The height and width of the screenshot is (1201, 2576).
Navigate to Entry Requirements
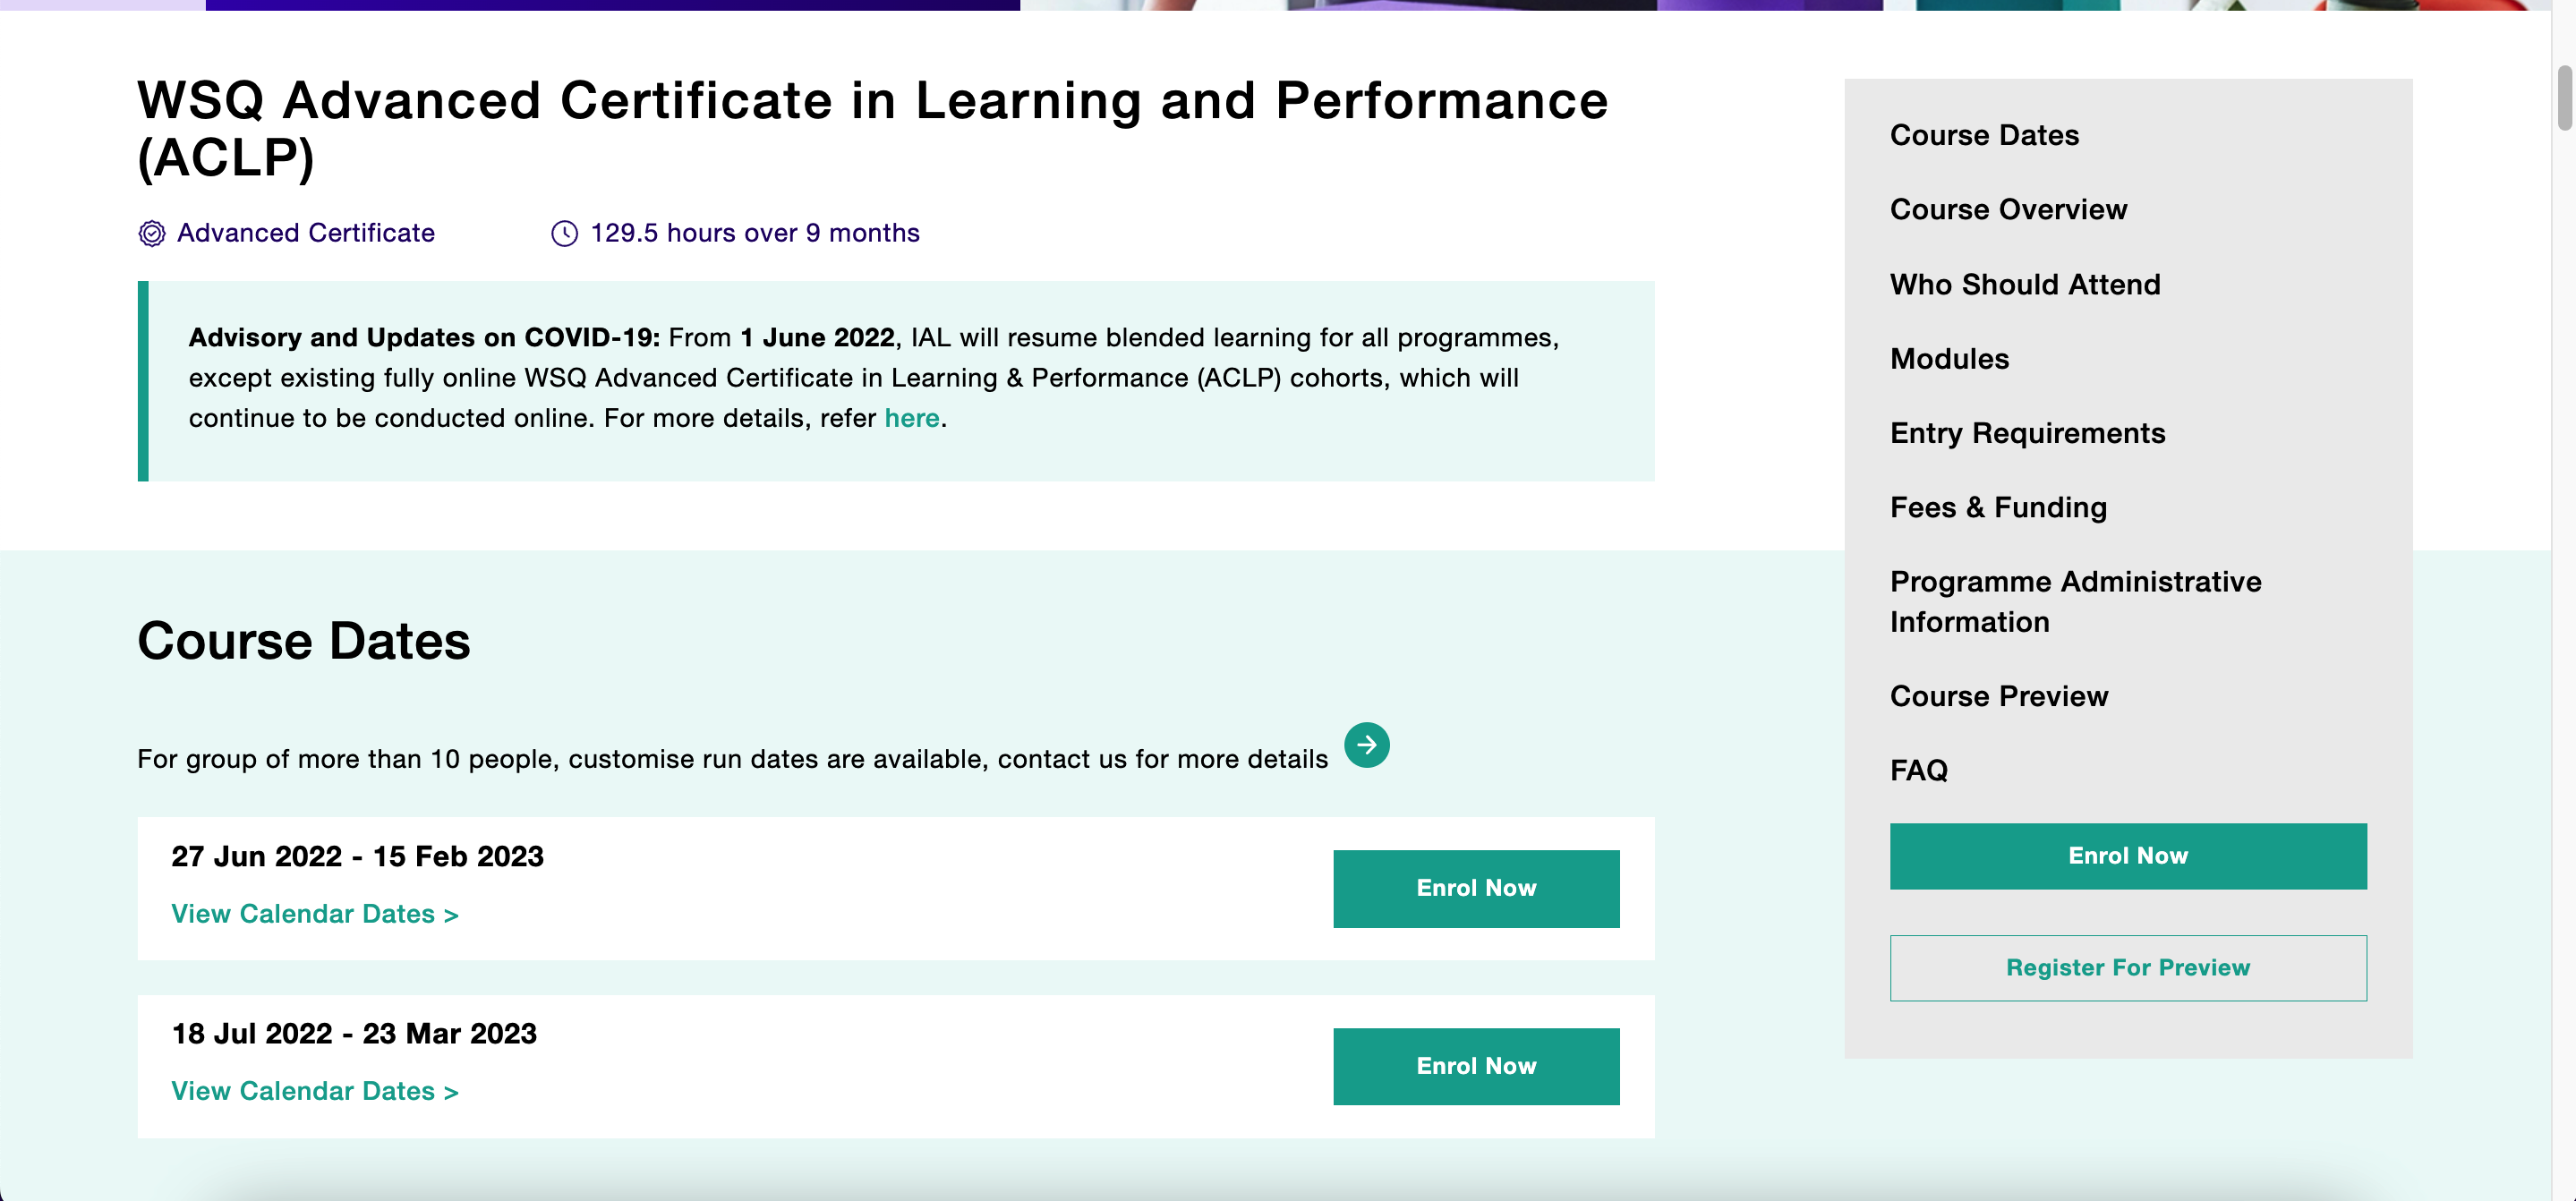[2027, 433]
